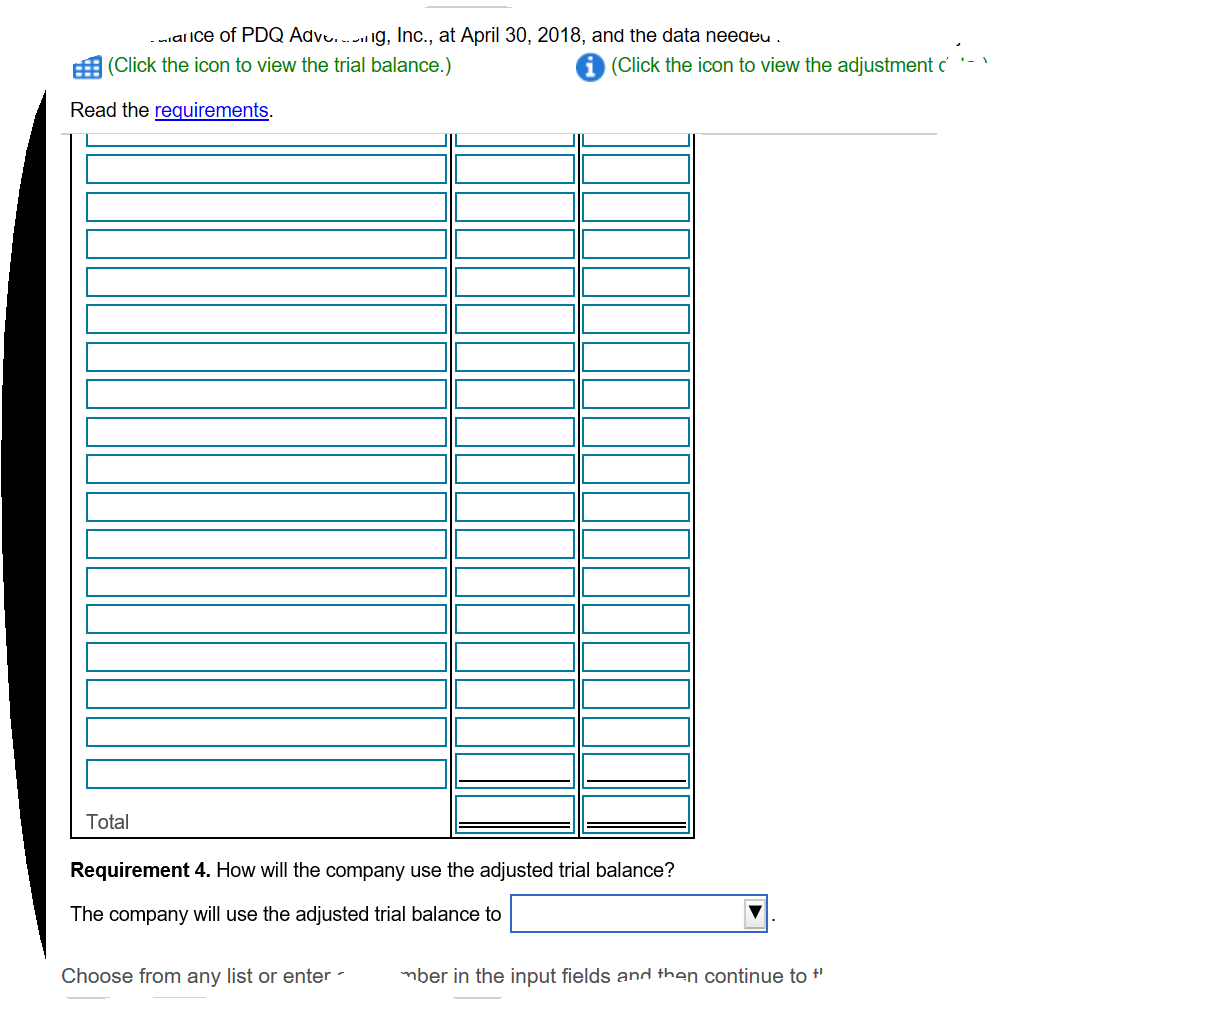Viewport: 1219px width, 1009px height.
Task: Select the circular info icon for adjustment data
Action: pos(590,68)
